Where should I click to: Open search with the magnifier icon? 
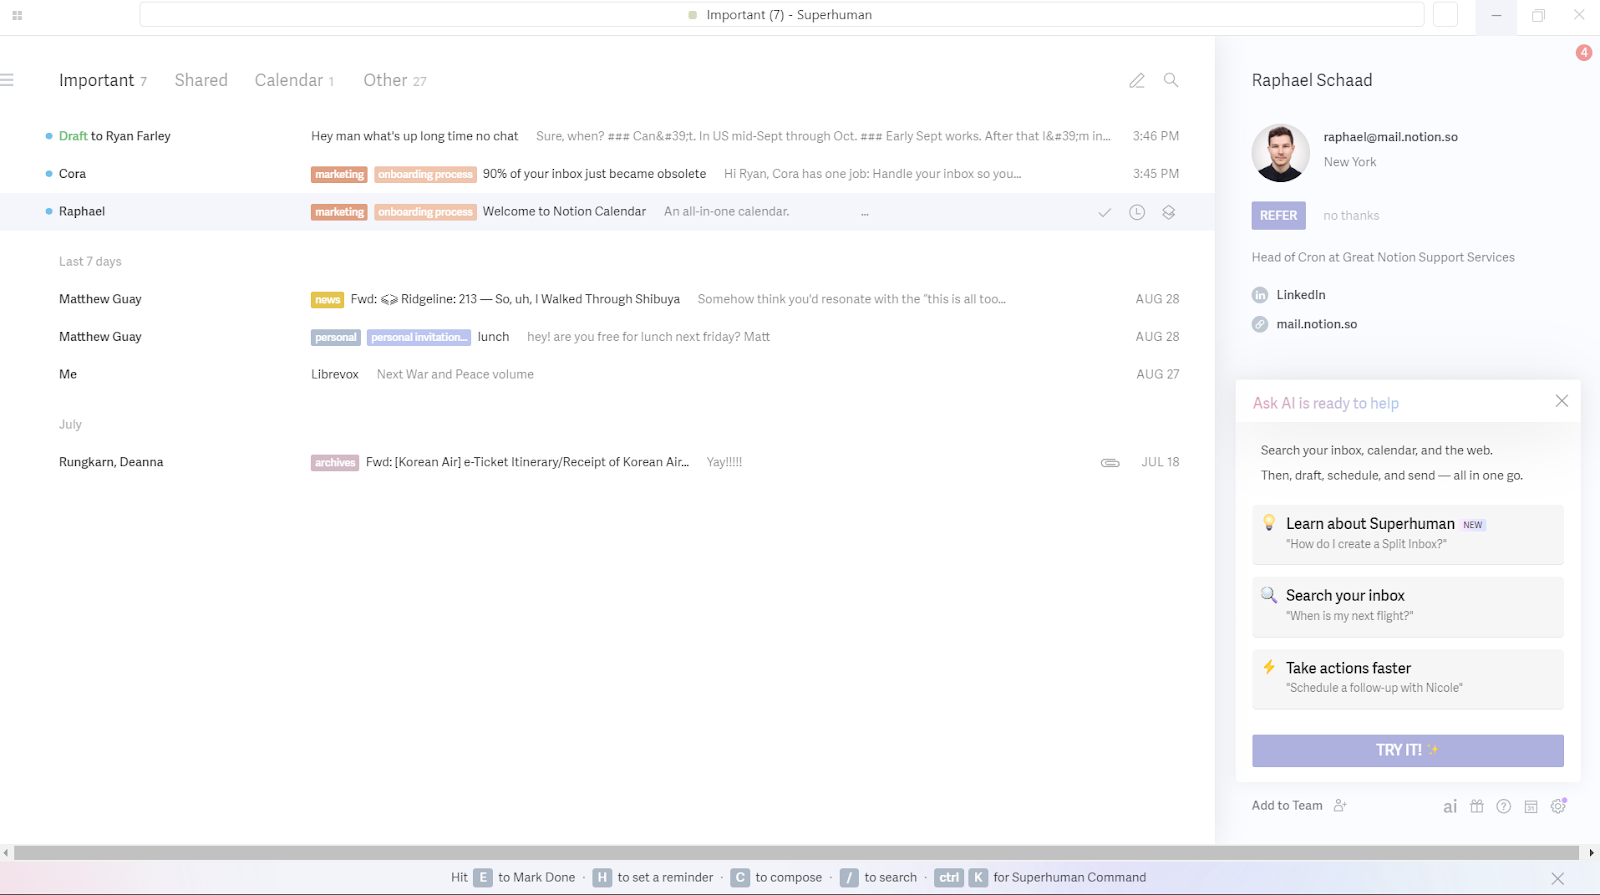1171,80
